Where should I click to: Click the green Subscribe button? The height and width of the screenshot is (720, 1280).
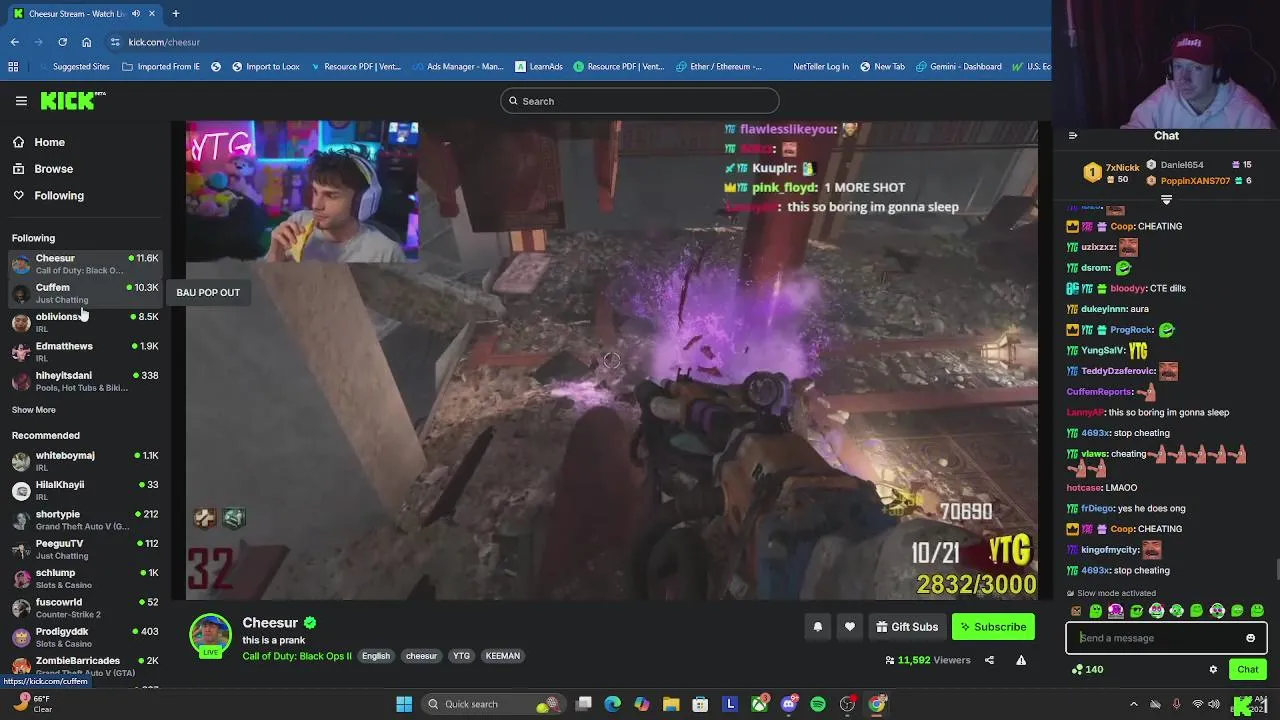[993, 627]
